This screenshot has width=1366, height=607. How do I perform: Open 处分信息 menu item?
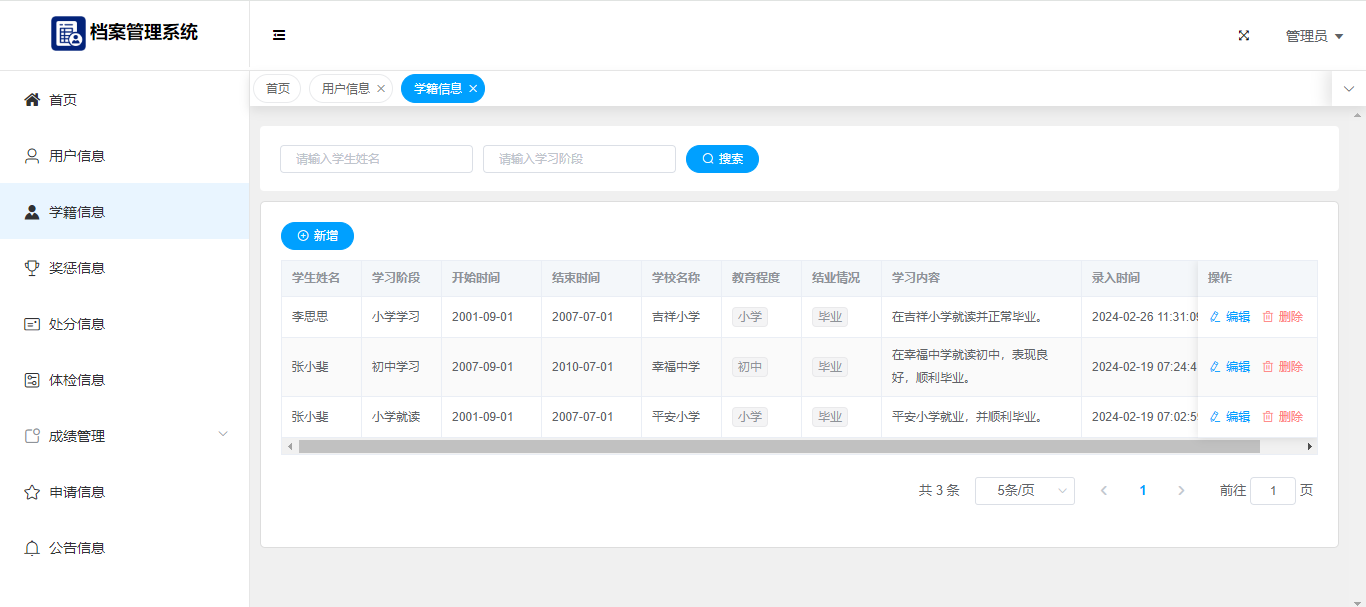click(x=77, y=324)
